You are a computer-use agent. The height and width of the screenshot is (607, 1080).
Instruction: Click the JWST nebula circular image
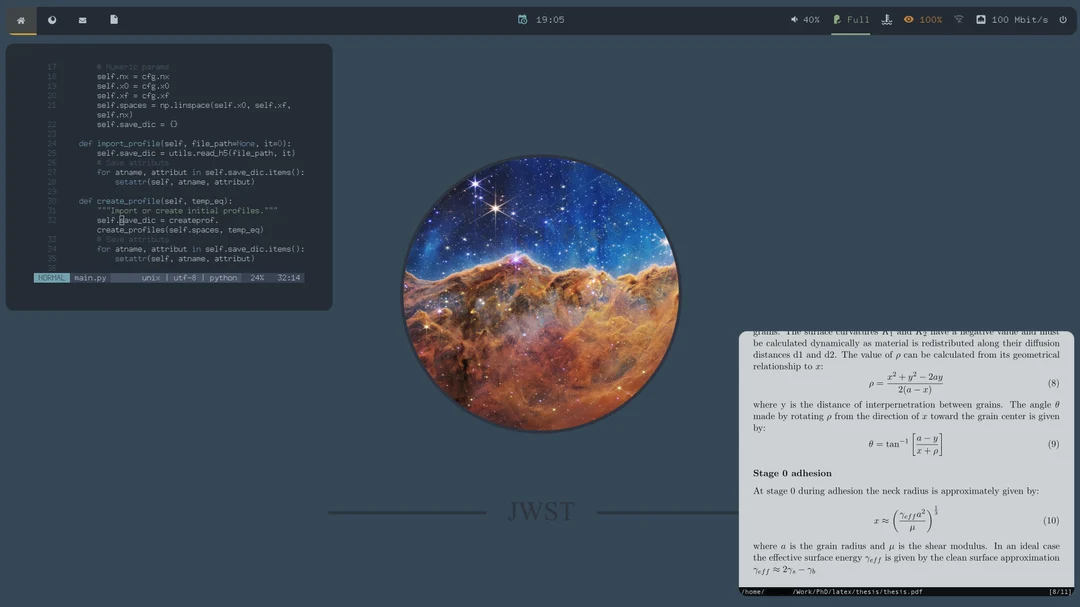pos(541,293)
